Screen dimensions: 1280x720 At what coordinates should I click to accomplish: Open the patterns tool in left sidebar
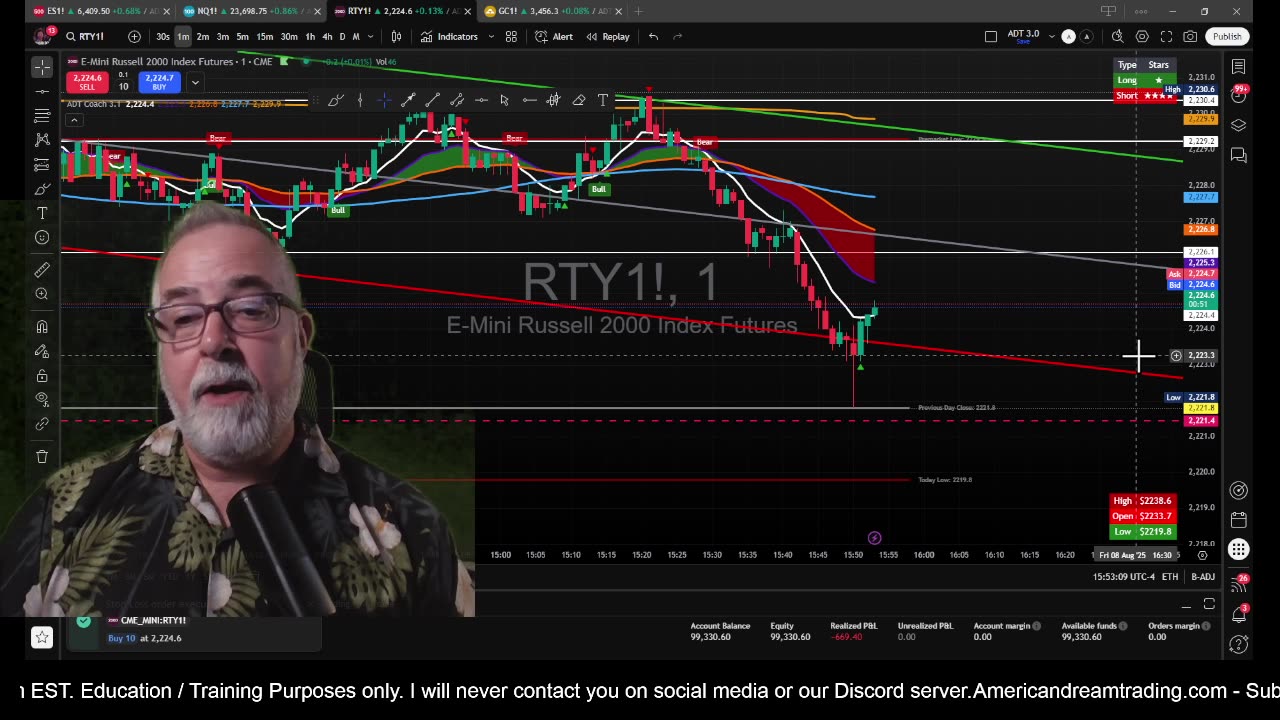[42, 140]
